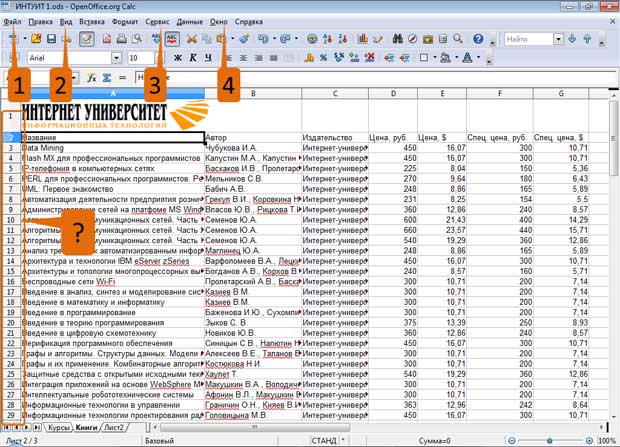Delete a decimal place
Image resolution: width=620 pixels, height=447 pixels.
[370, 58]
